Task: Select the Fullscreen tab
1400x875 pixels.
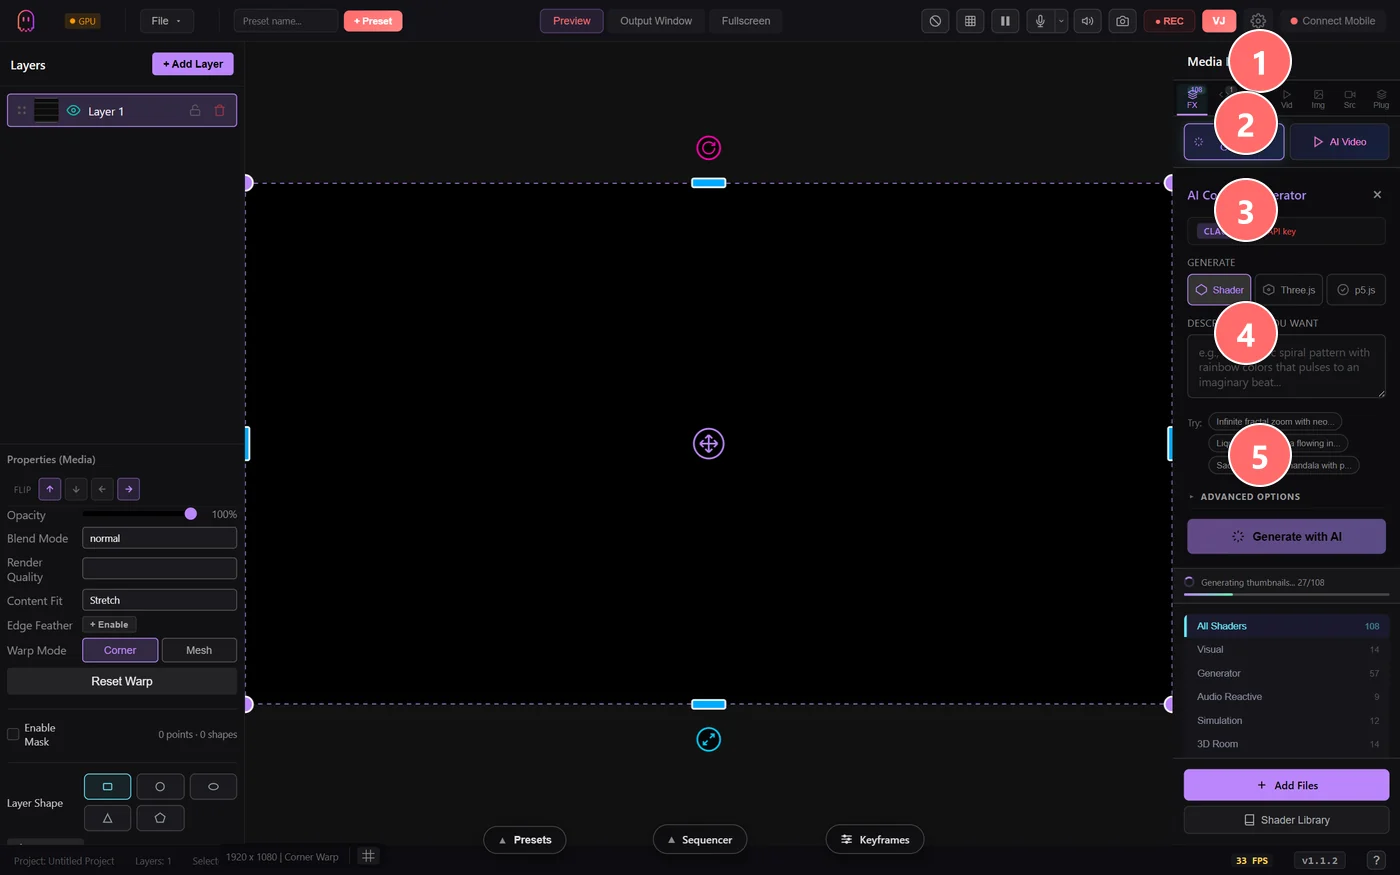Action: click(746, 21)
